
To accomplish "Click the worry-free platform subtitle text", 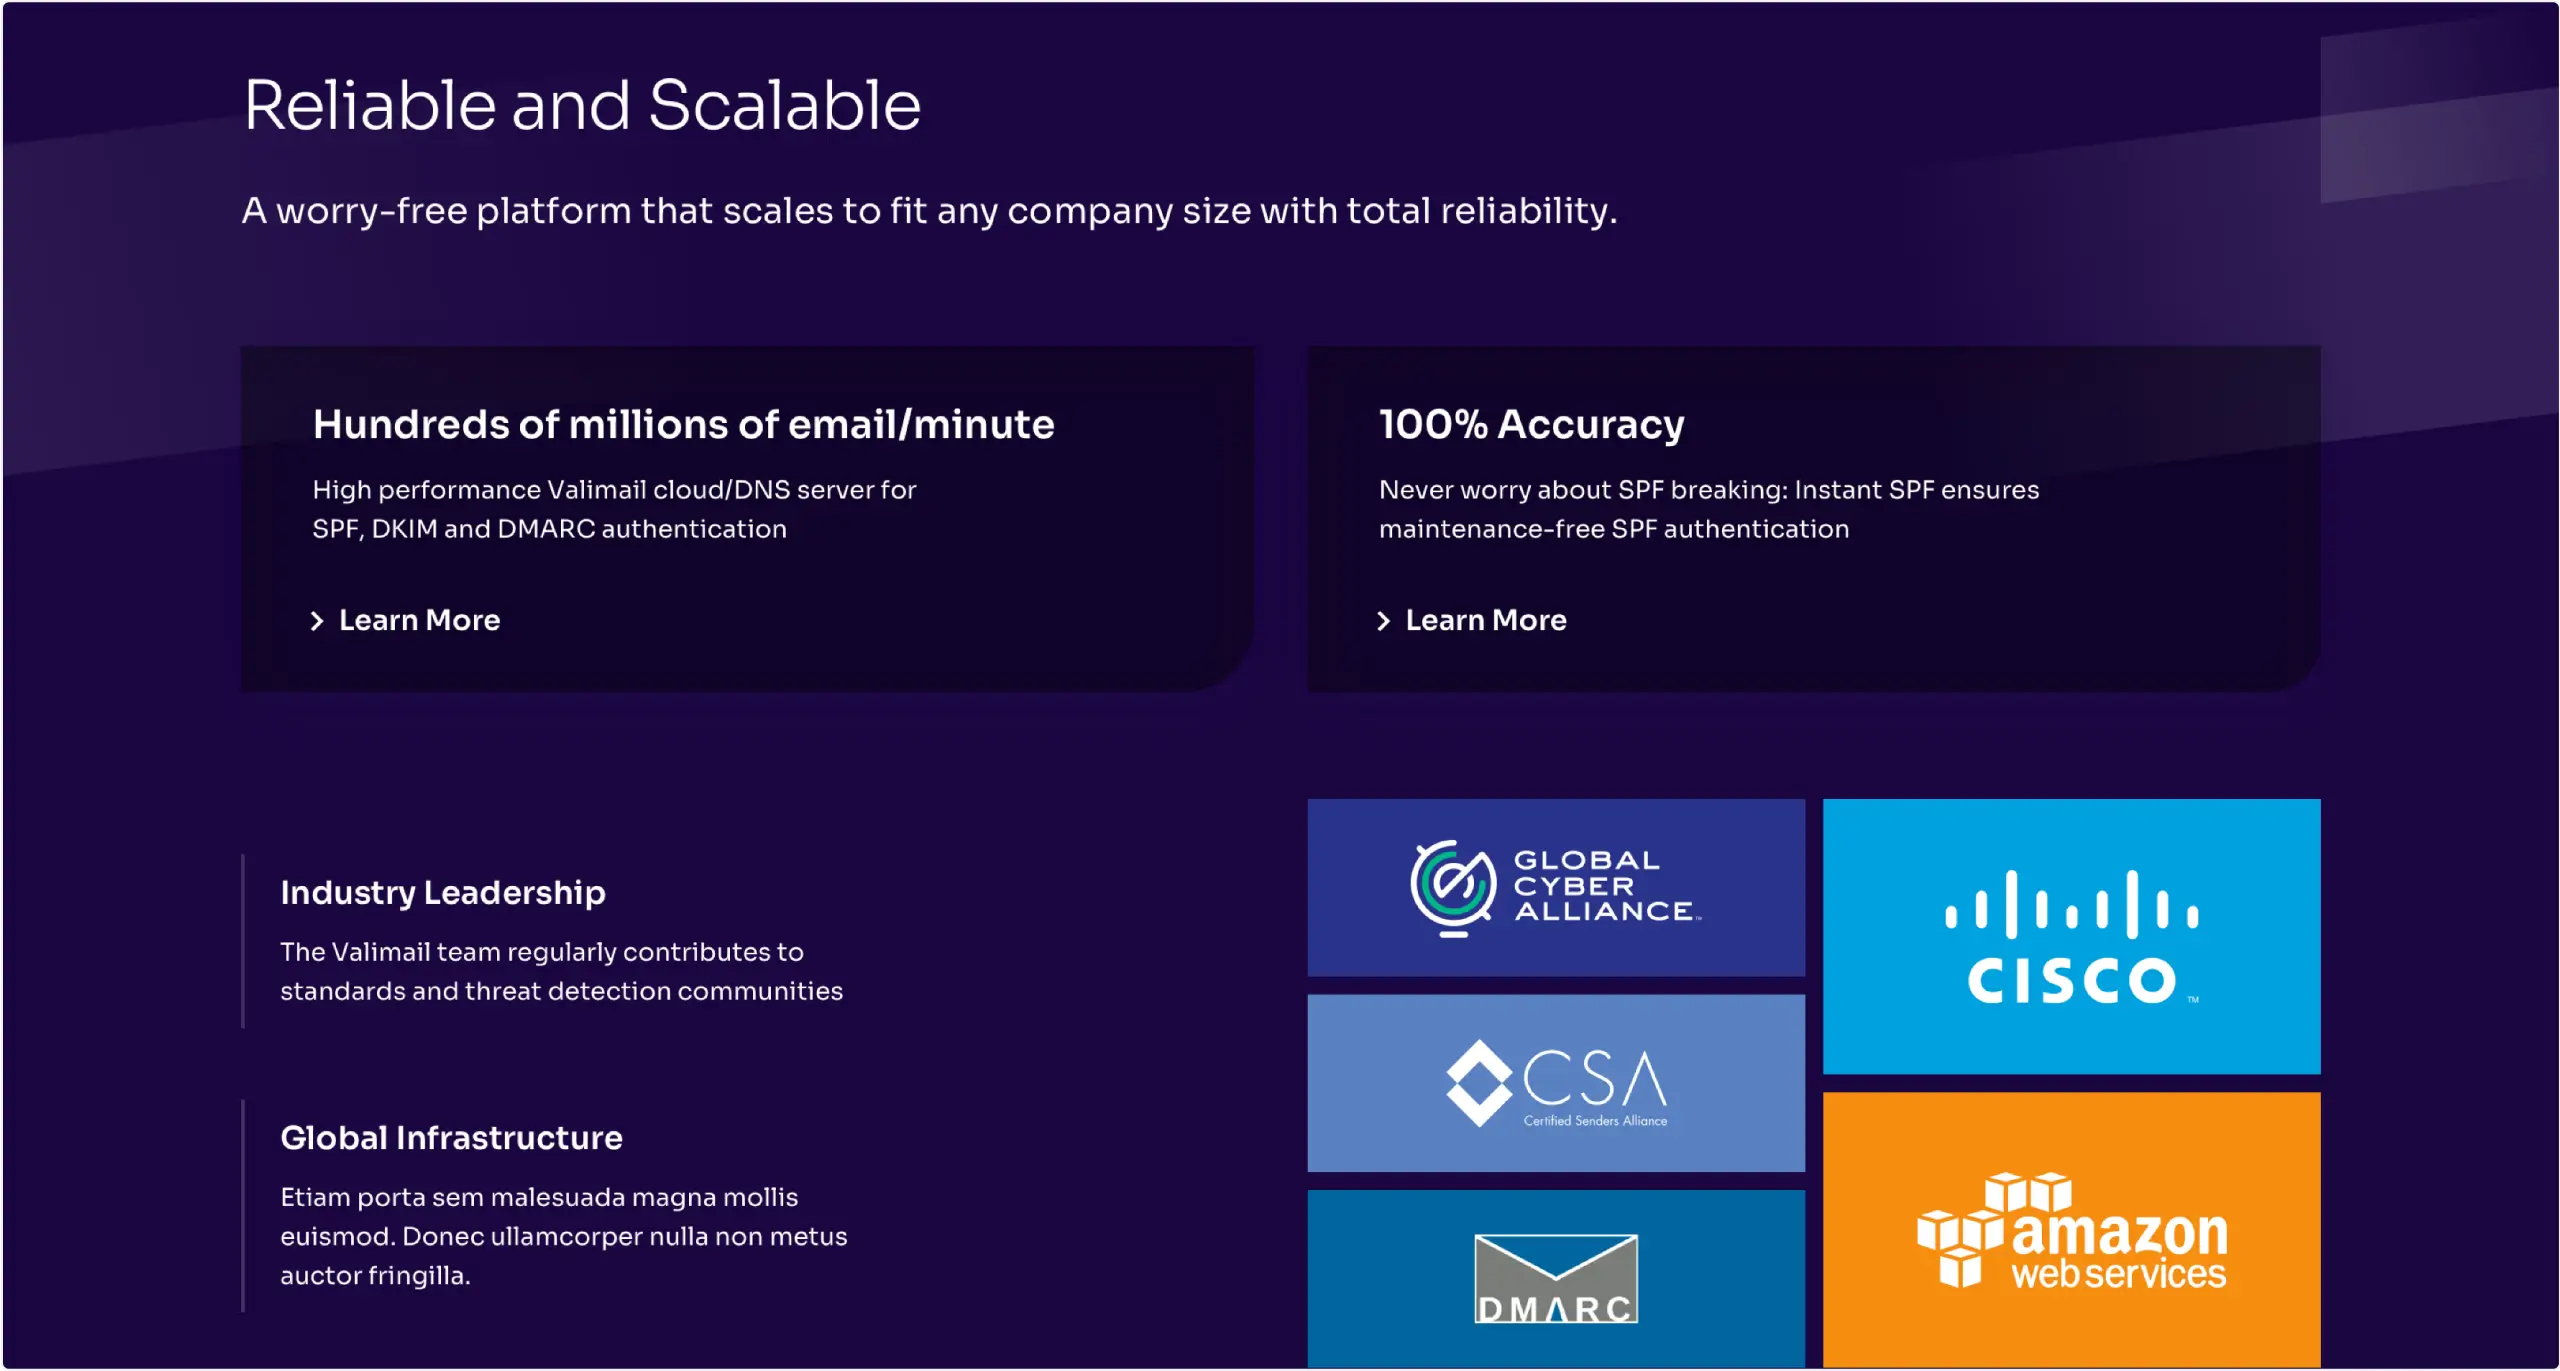I will point(929,211).
